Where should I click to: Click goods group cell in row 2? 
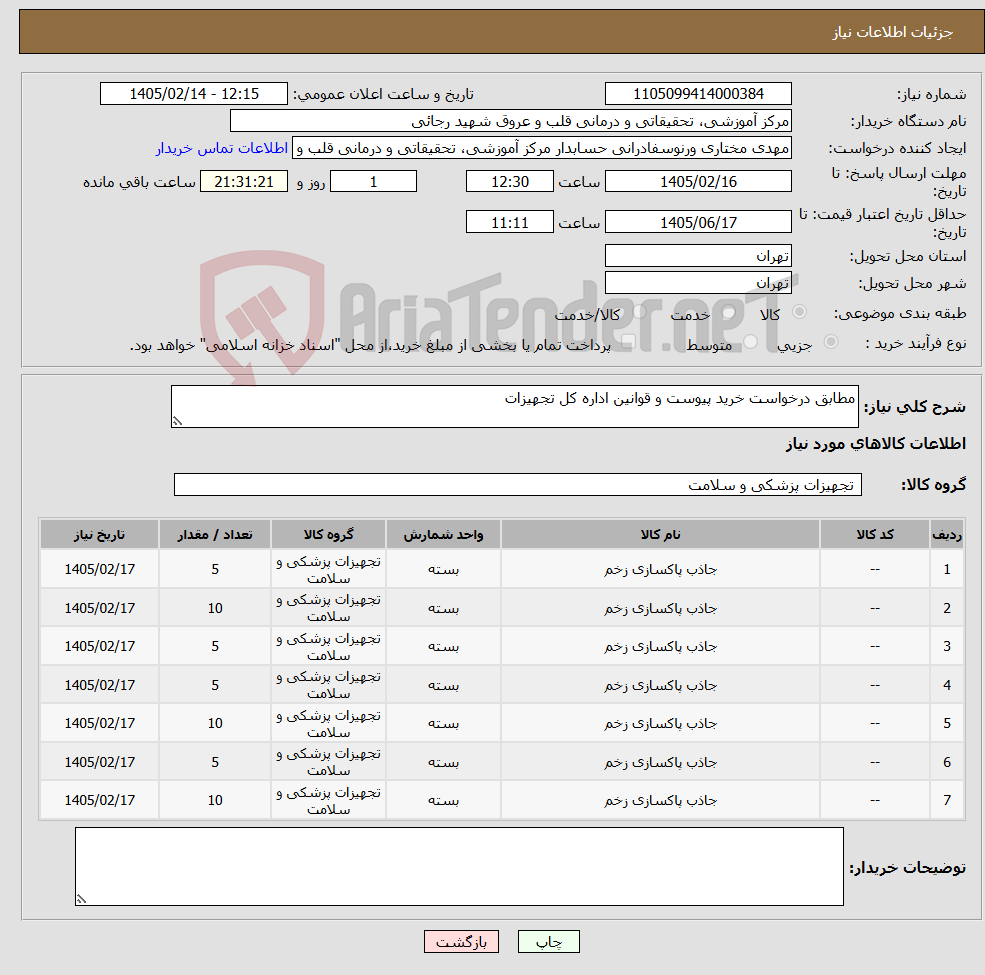328,607
